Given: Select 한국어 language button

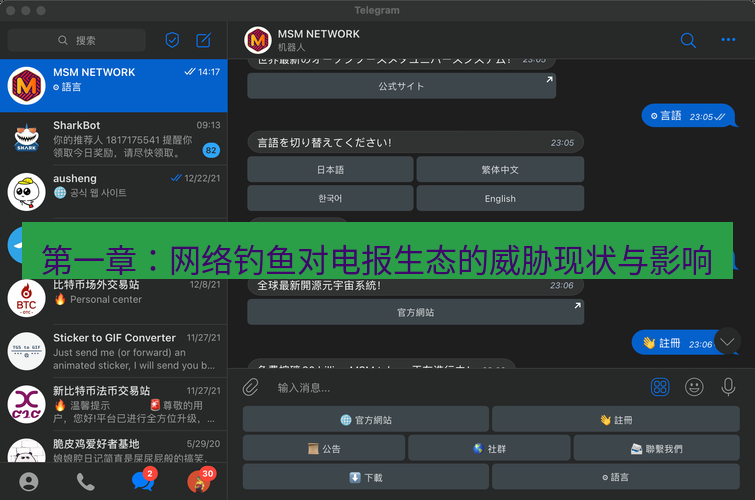Looking at the screenshot, I should pos(330,198).
